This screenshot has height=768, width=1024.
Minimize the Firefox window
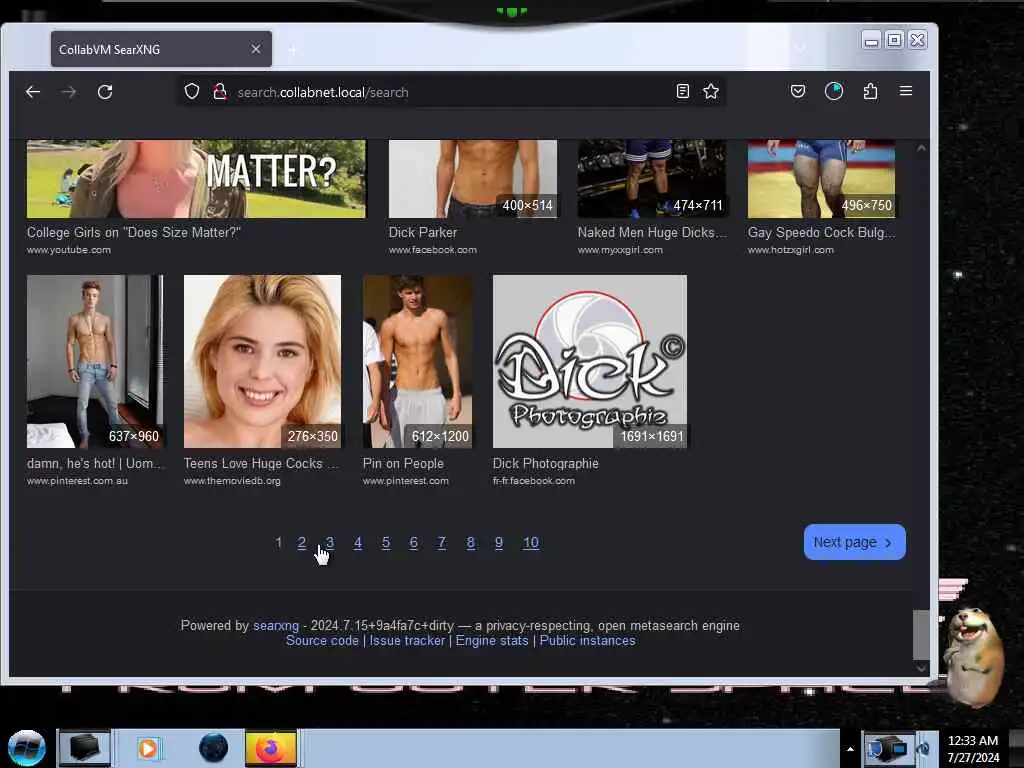click(x=871, y=40)
